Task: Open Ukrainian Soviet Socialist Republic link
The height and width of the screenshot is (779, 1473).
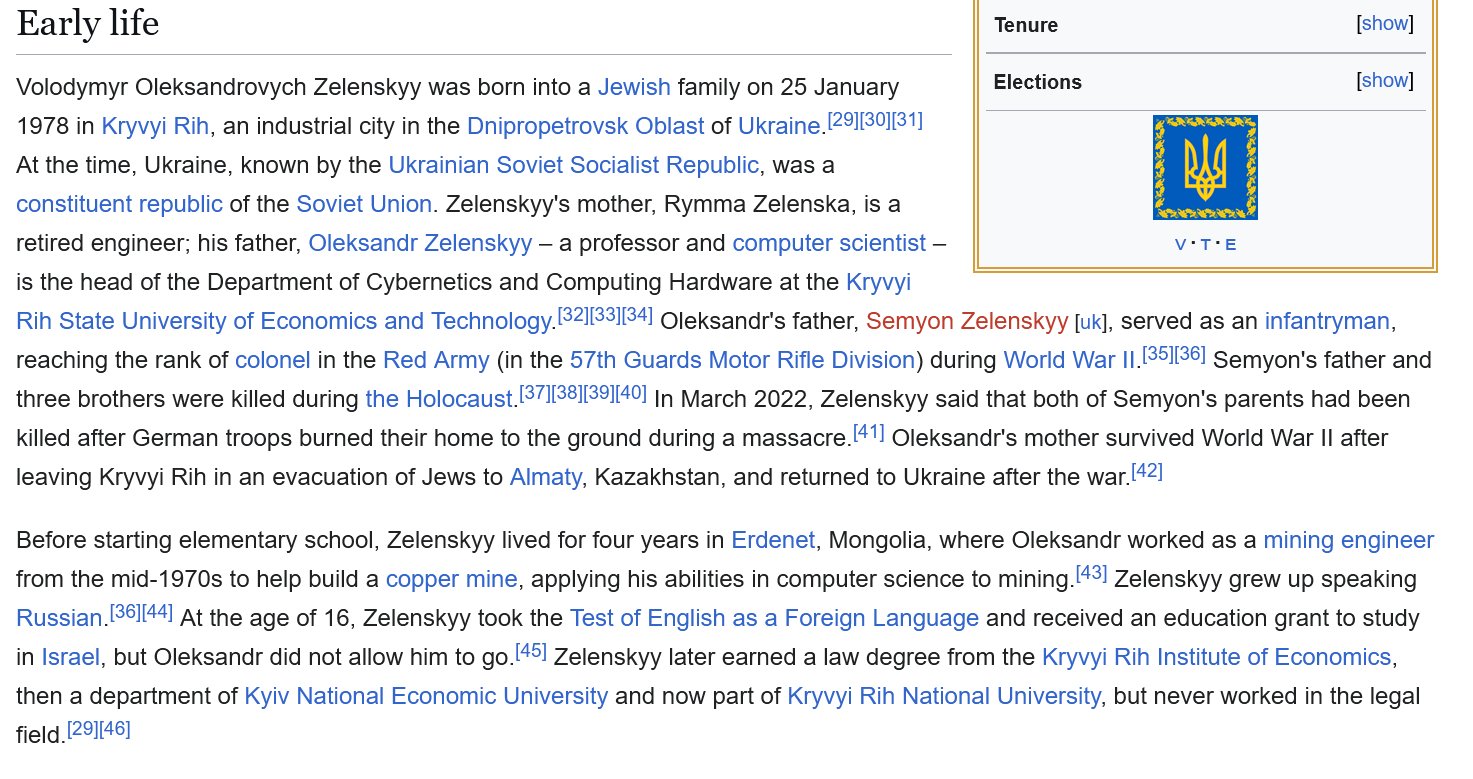Action: (574, 165)
